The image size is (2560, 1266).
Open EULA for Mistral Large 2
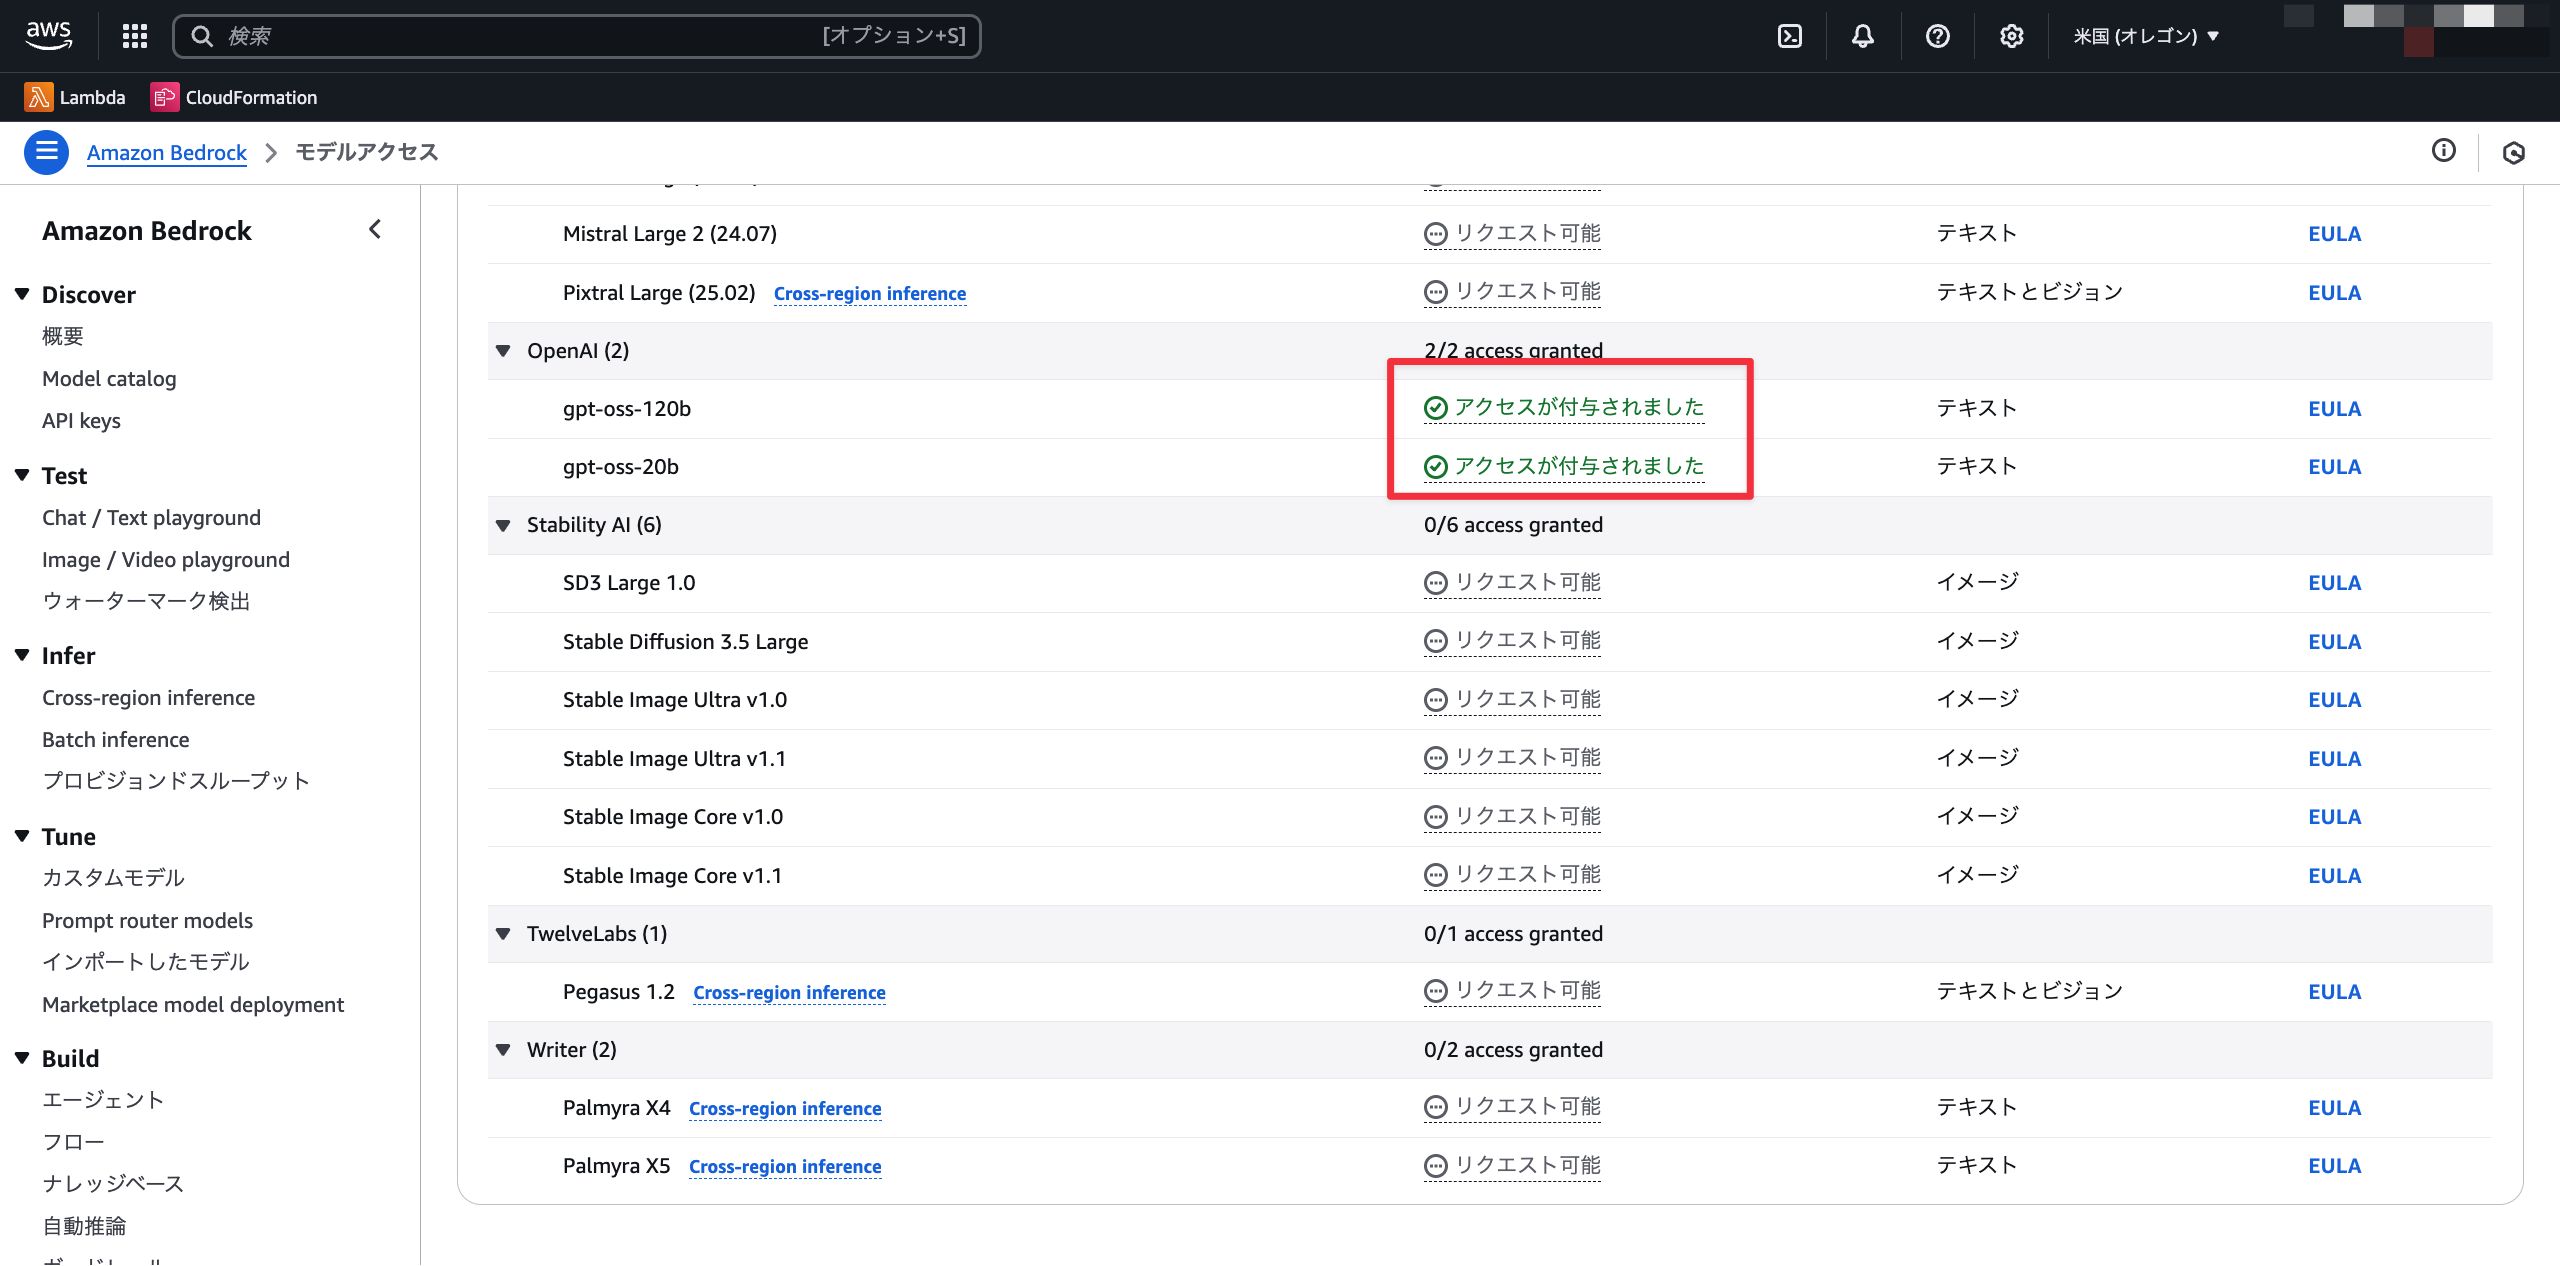(2334, 234)
